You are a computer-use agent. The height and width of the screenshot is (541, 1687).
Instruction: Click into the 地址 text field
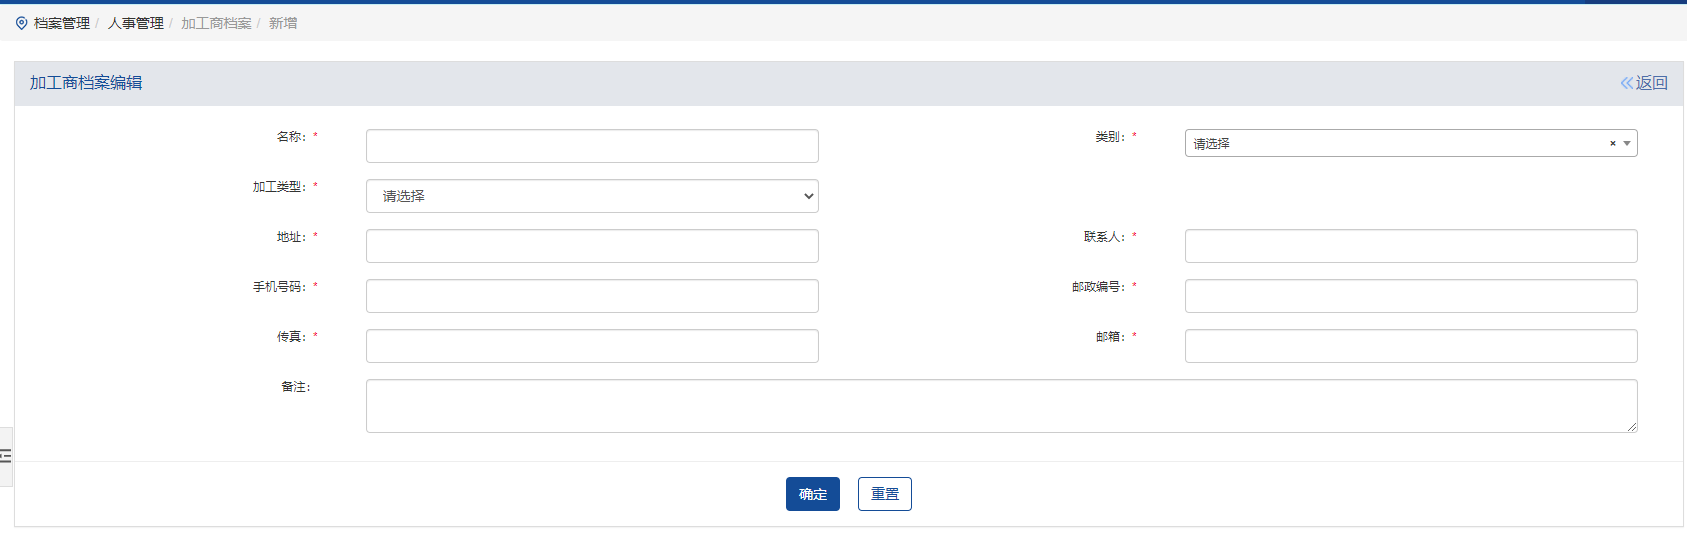pos(592,246)
